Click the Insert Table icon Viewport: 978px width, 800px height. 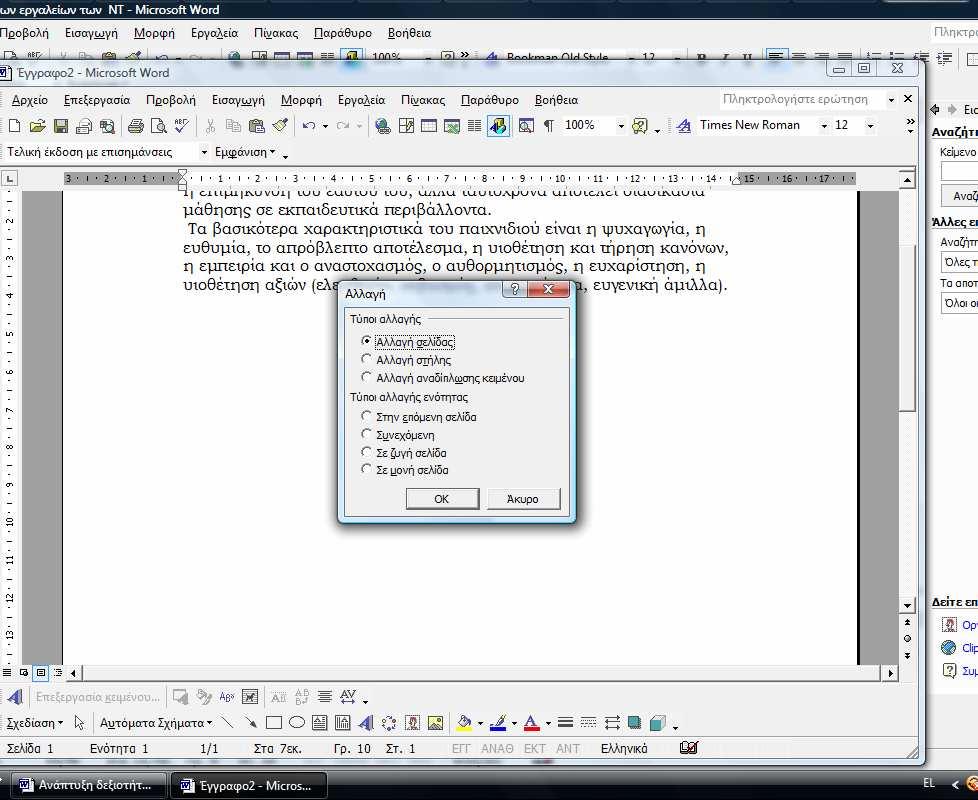pyautogui.click(x=428, y=126)
